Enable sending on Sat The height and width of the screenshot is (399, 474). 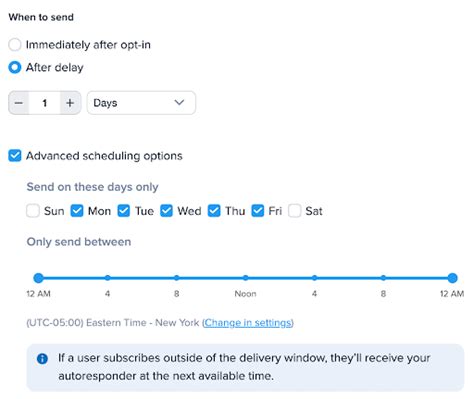[x=295, y=211]
